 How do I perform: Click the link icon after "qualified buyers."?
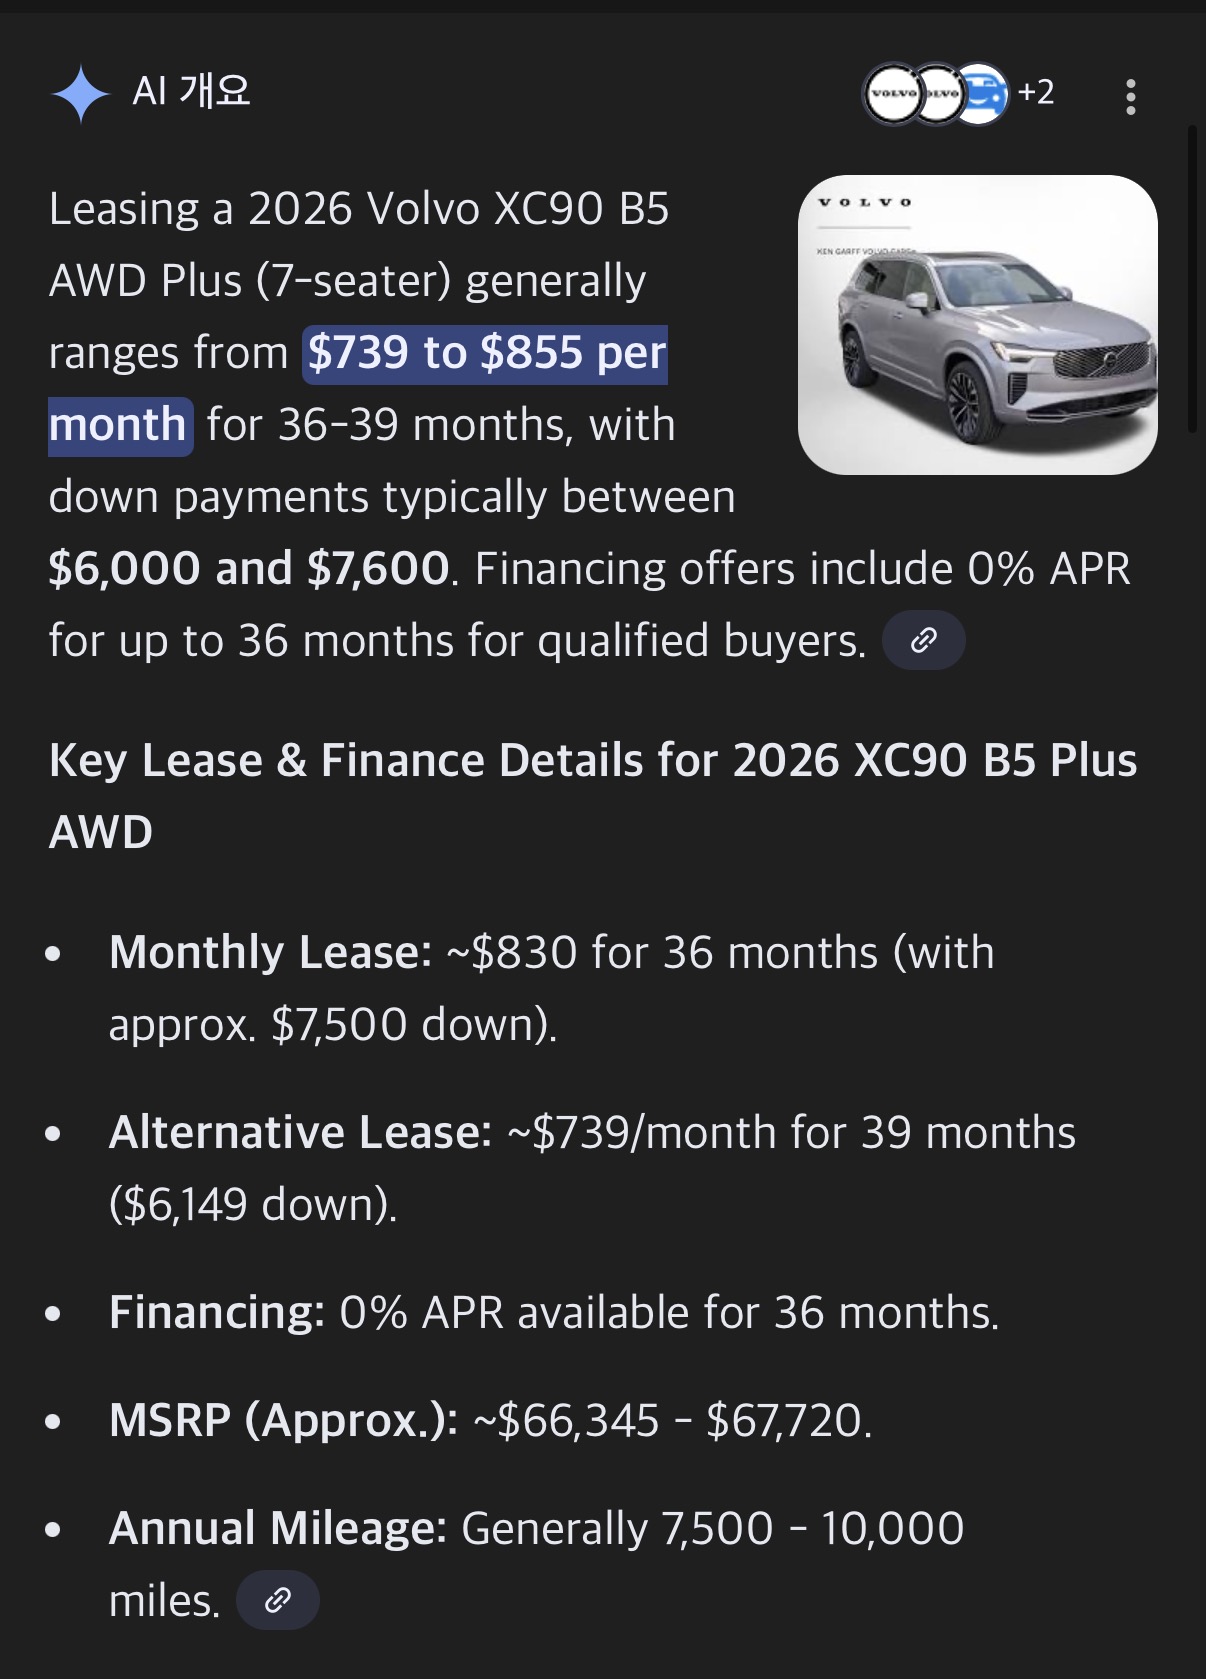[924, 640]
